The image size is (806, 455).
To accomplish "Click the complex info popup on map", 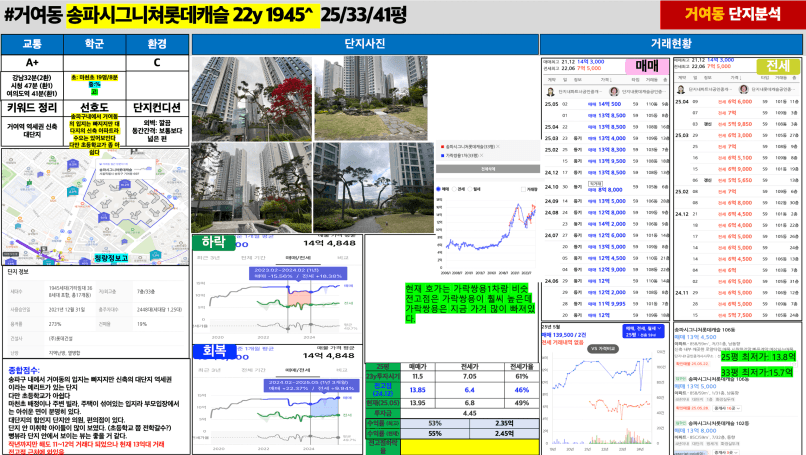I will tap(125, 169).
